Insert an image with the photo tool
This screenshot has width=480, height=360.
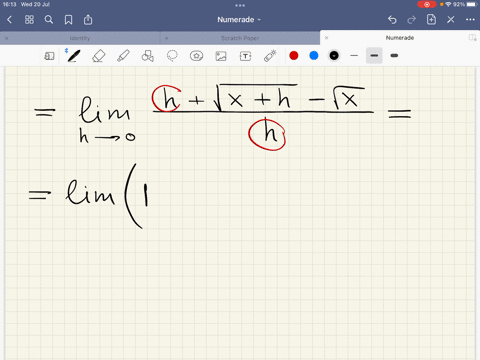click(221, 56)
